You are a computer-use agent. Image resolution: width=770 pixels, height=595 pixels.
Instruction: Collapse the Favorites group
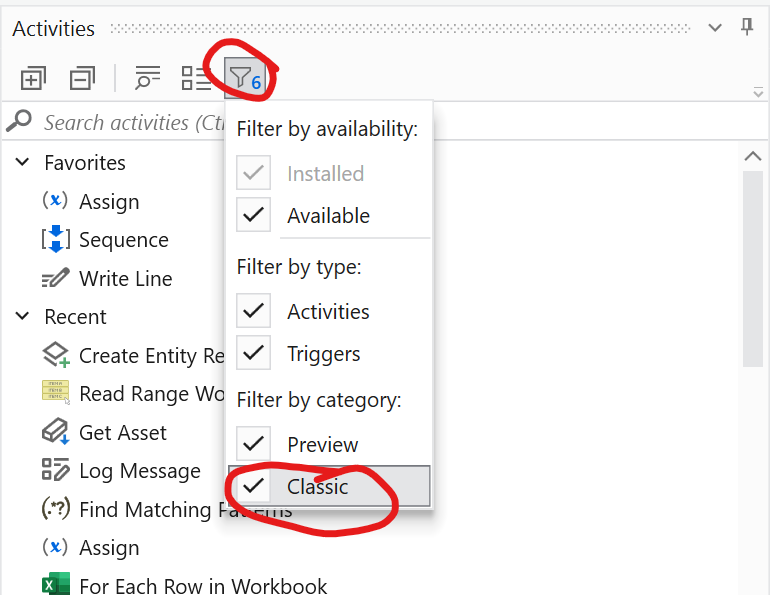point(23,162)
